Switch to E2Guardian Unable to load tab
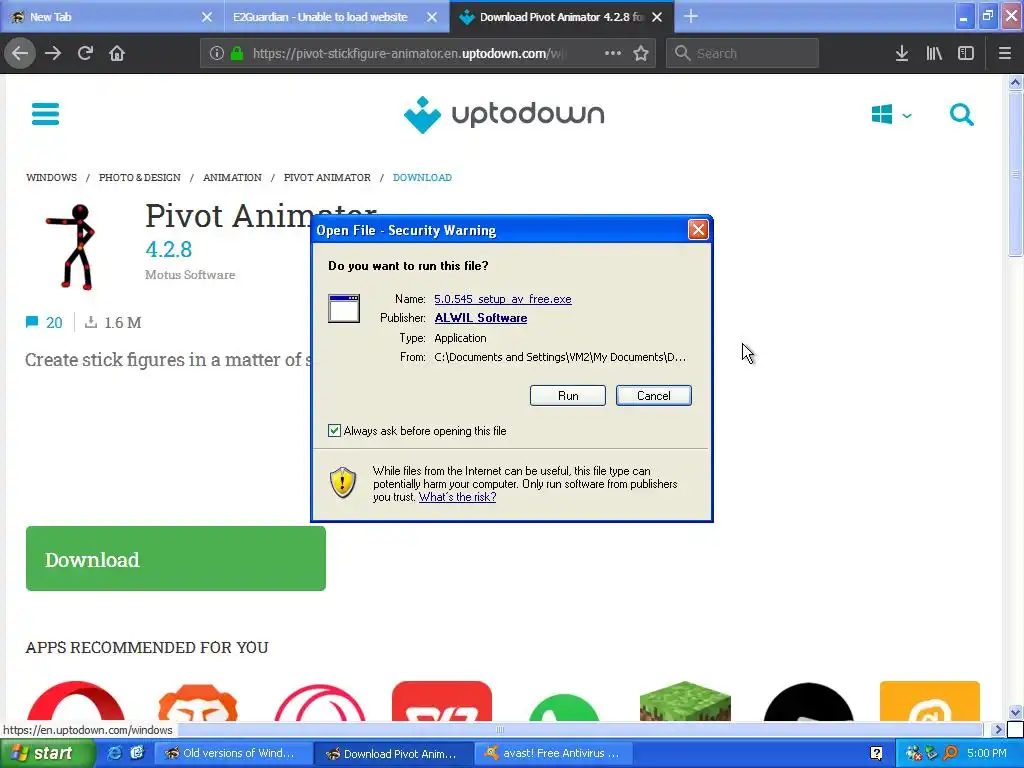The image size is (1024, 768). click(x=320, y=17)
